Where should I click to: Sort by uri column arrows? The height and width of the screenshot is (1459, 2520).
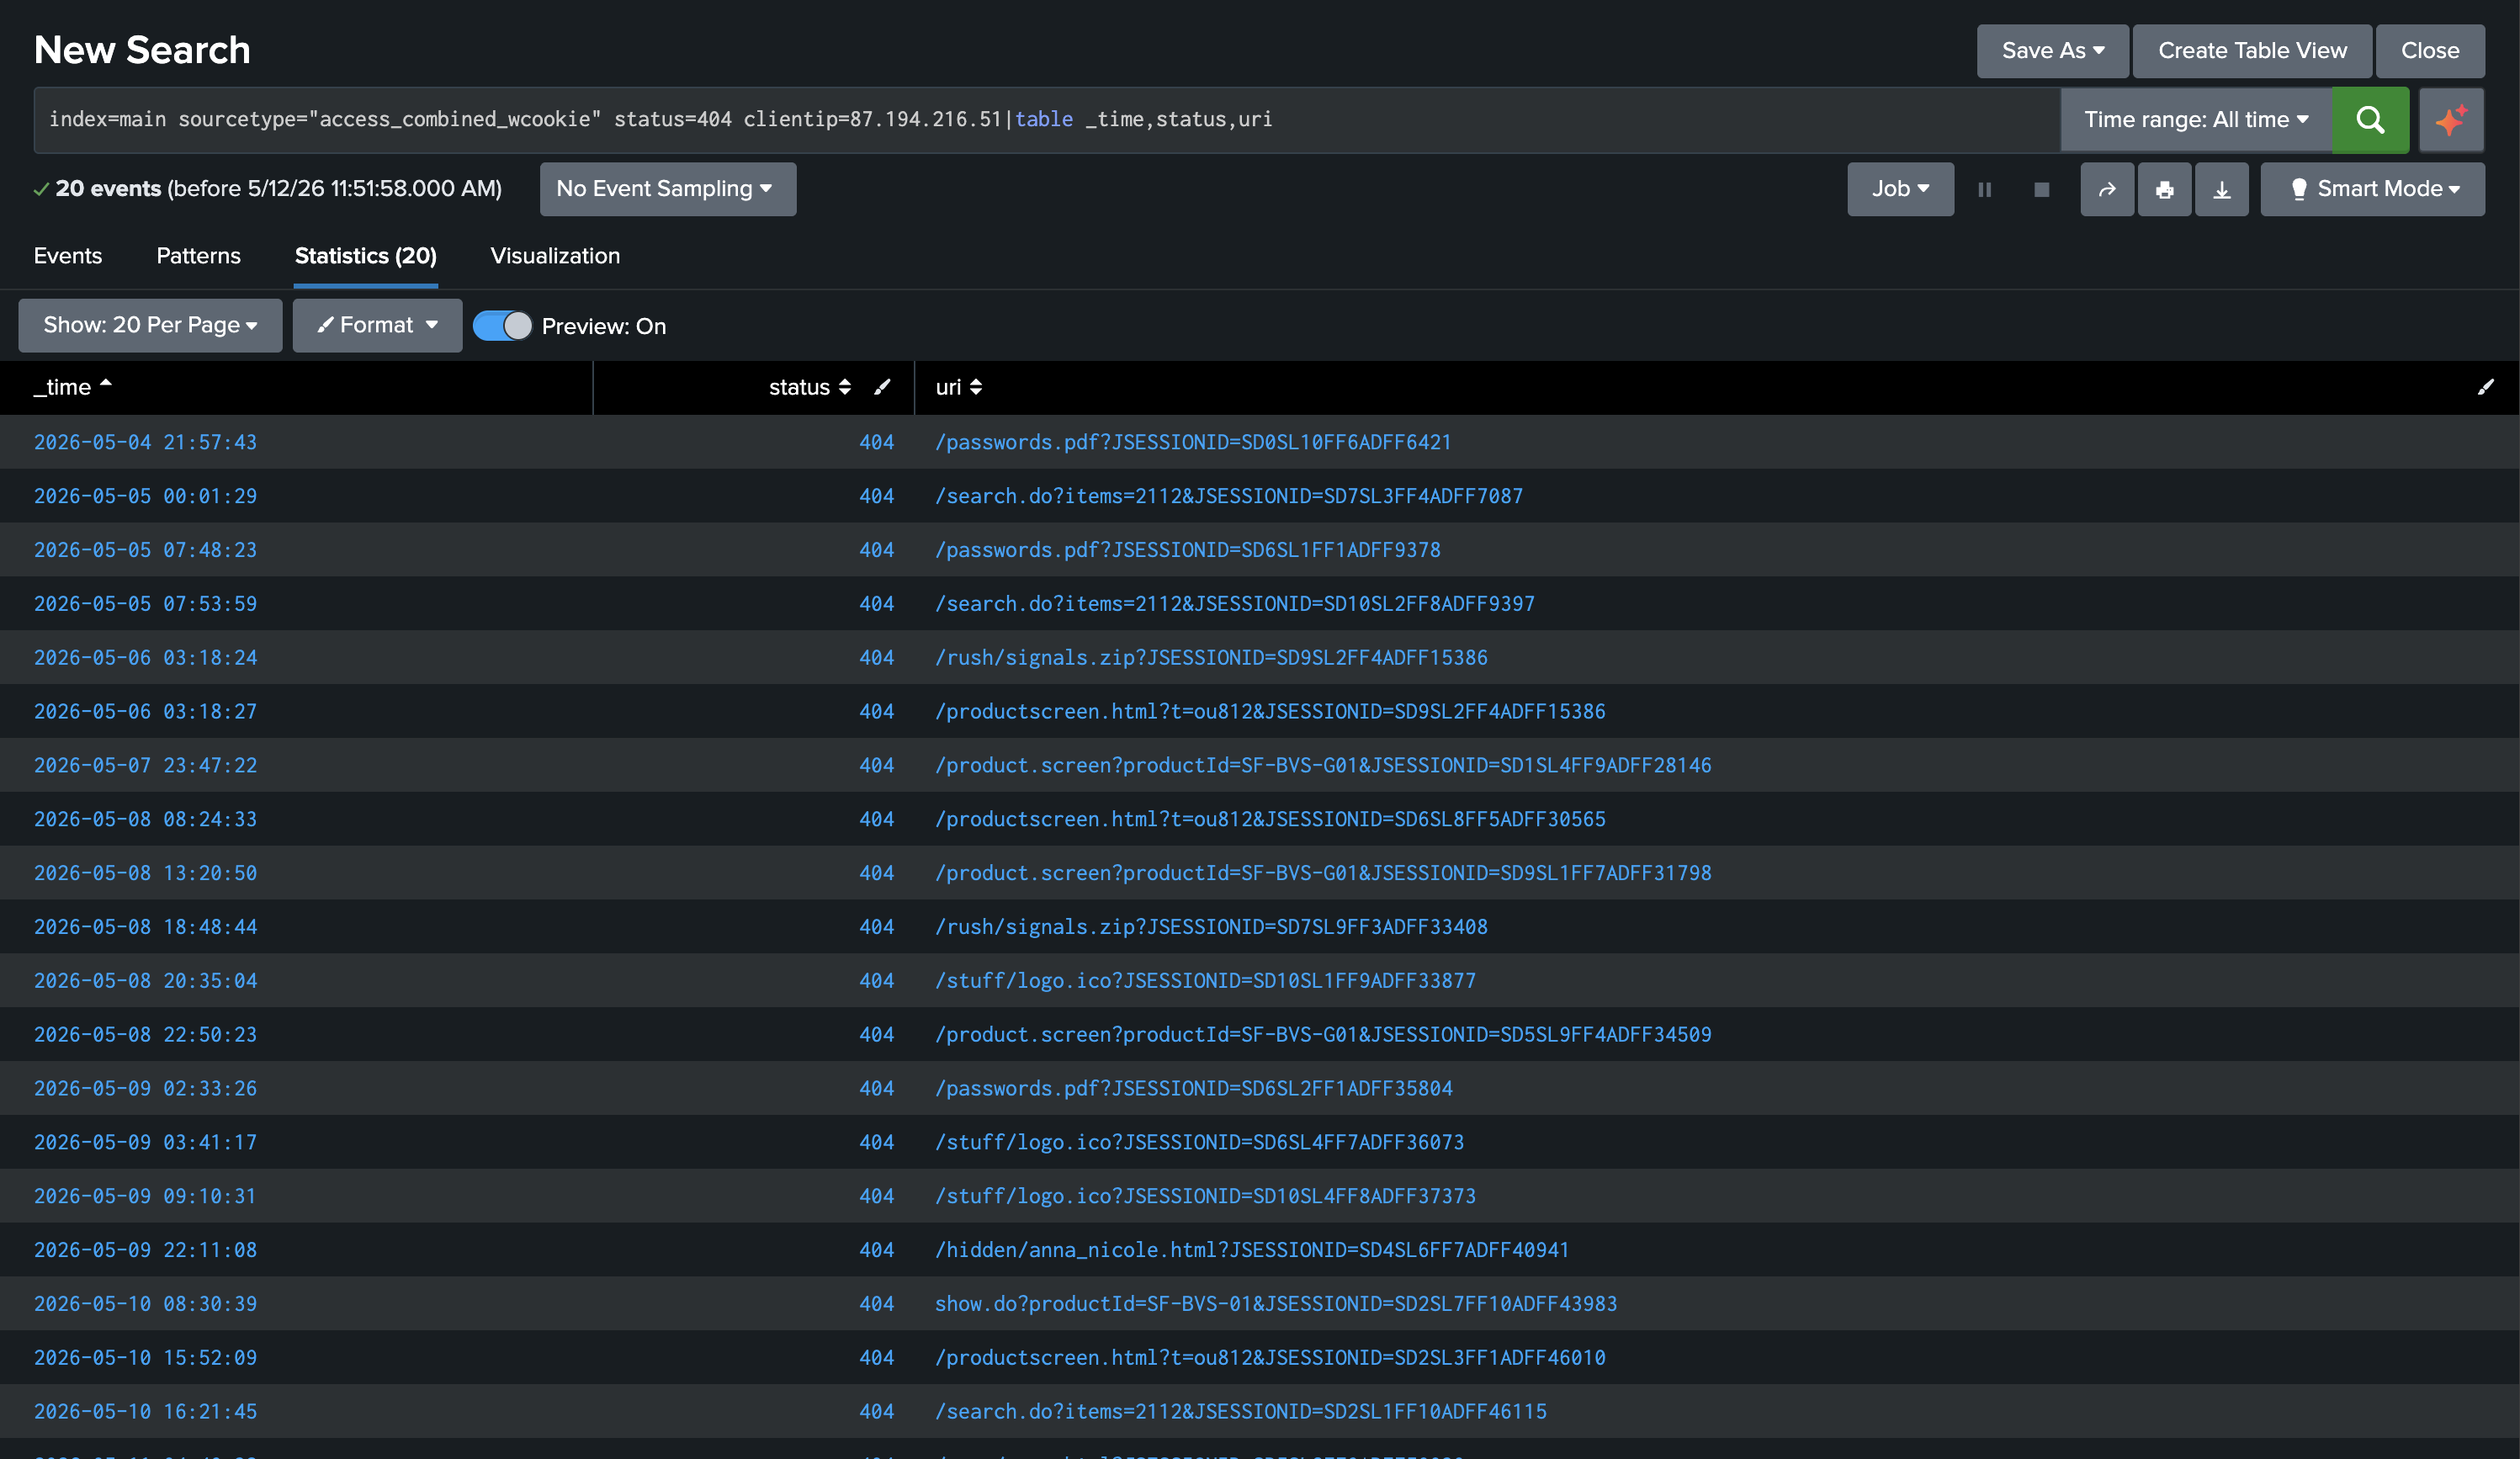976,387
